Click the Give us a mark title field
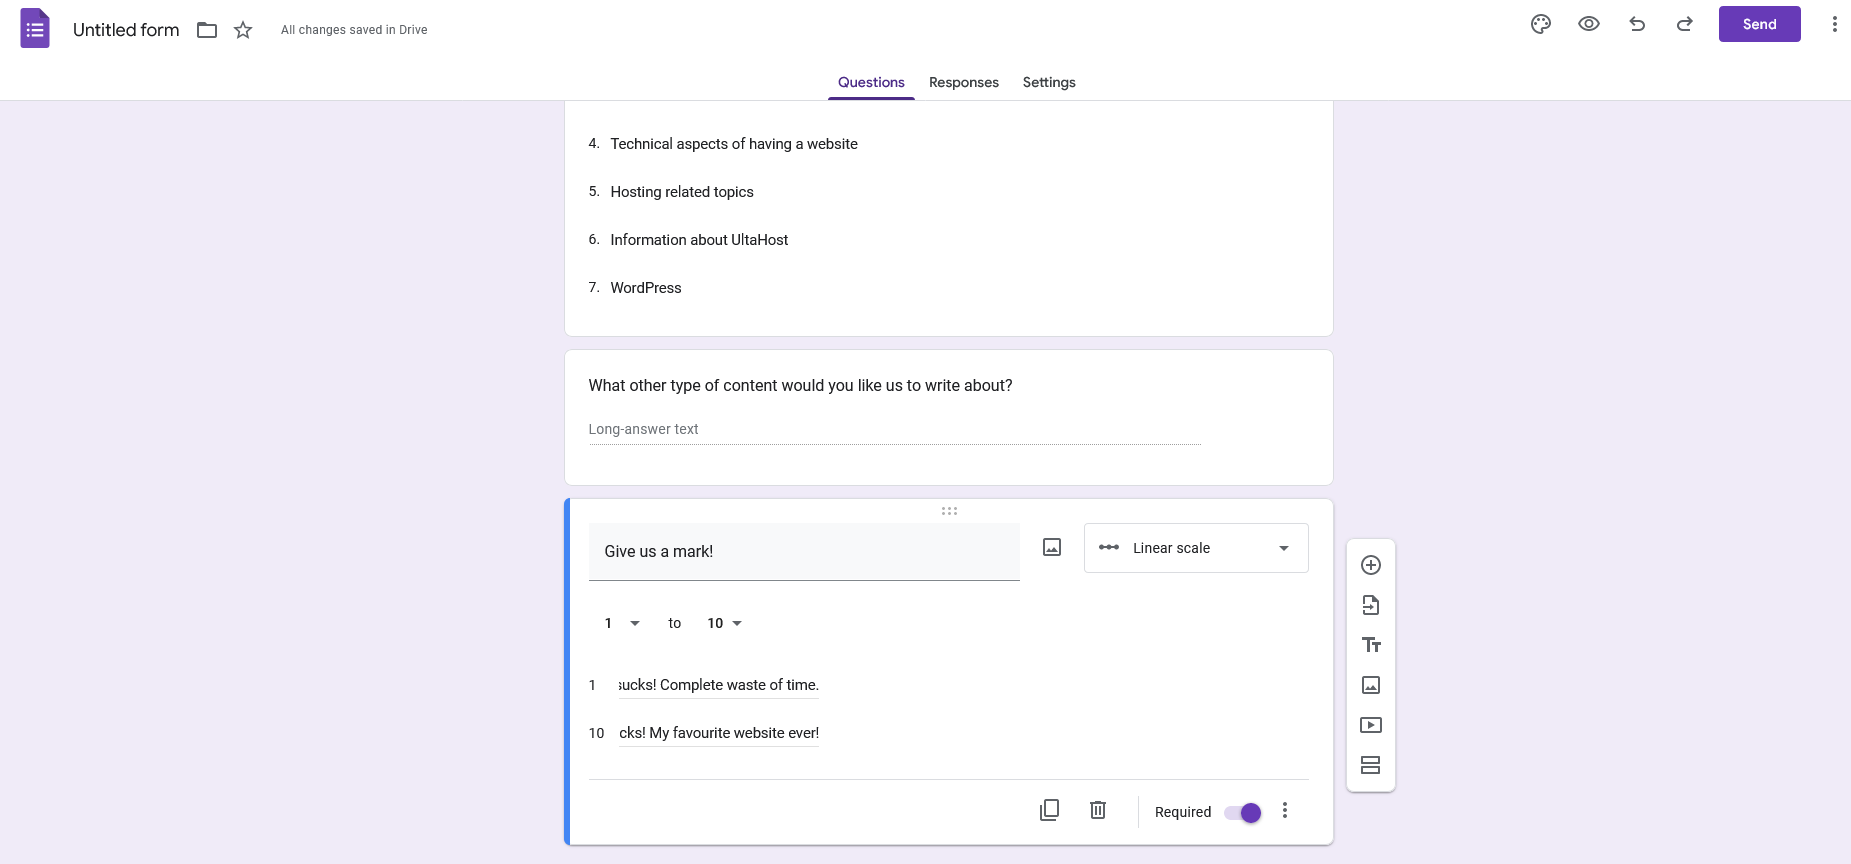This screenshot has height=864, width=1851. tap(804, 551)
